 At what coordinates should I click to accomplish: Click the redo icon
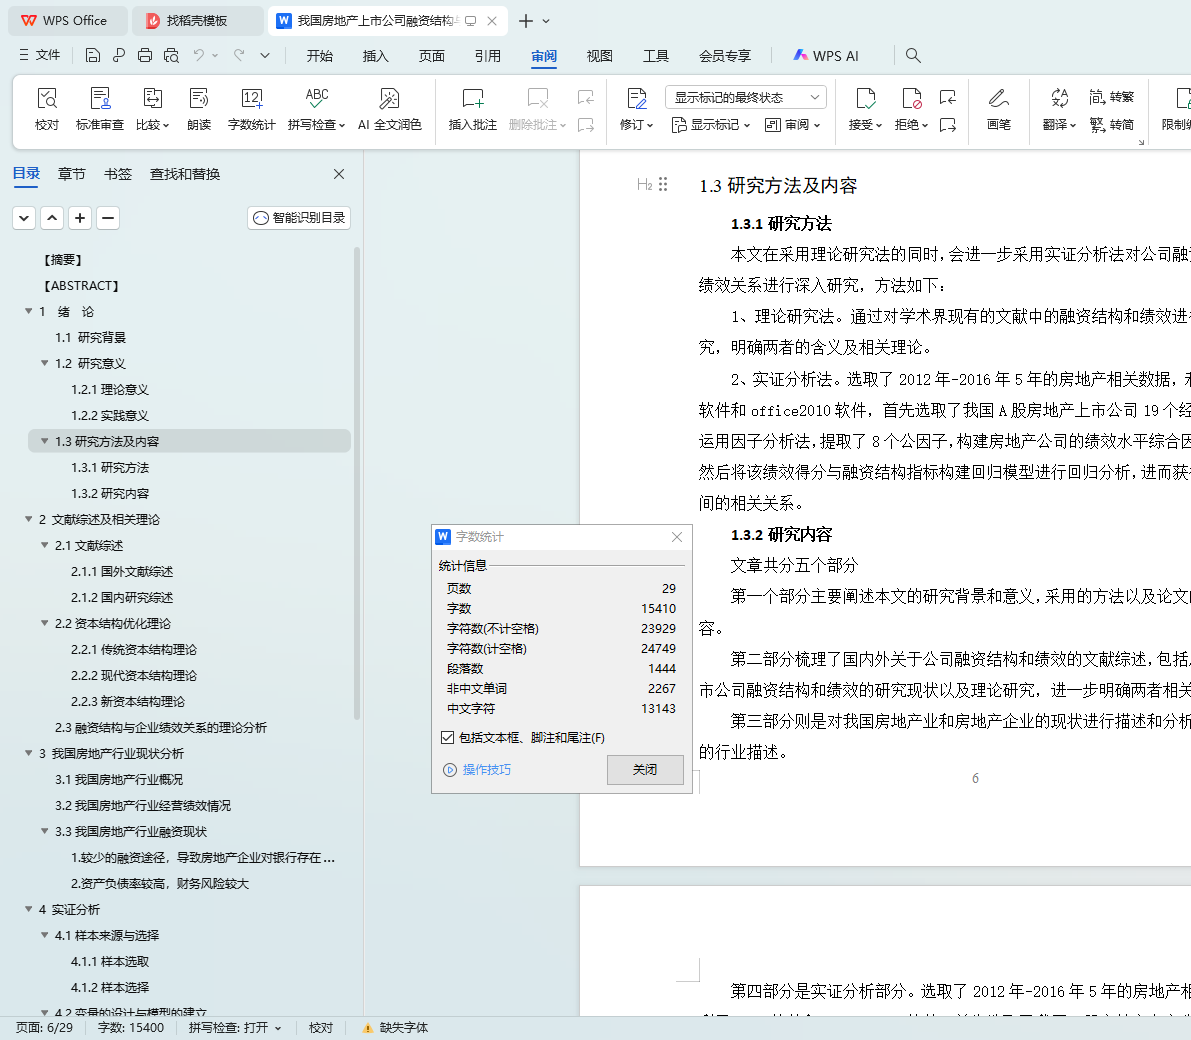(x=239, y=55)
